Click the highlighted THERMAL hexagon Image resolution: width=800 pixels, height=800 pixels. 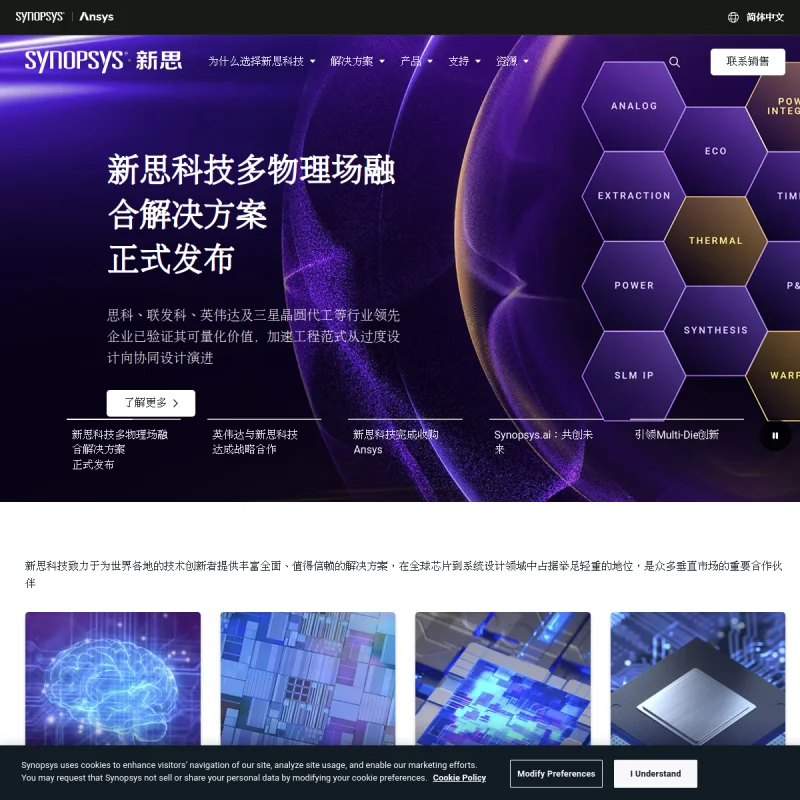tap(715, 241)
